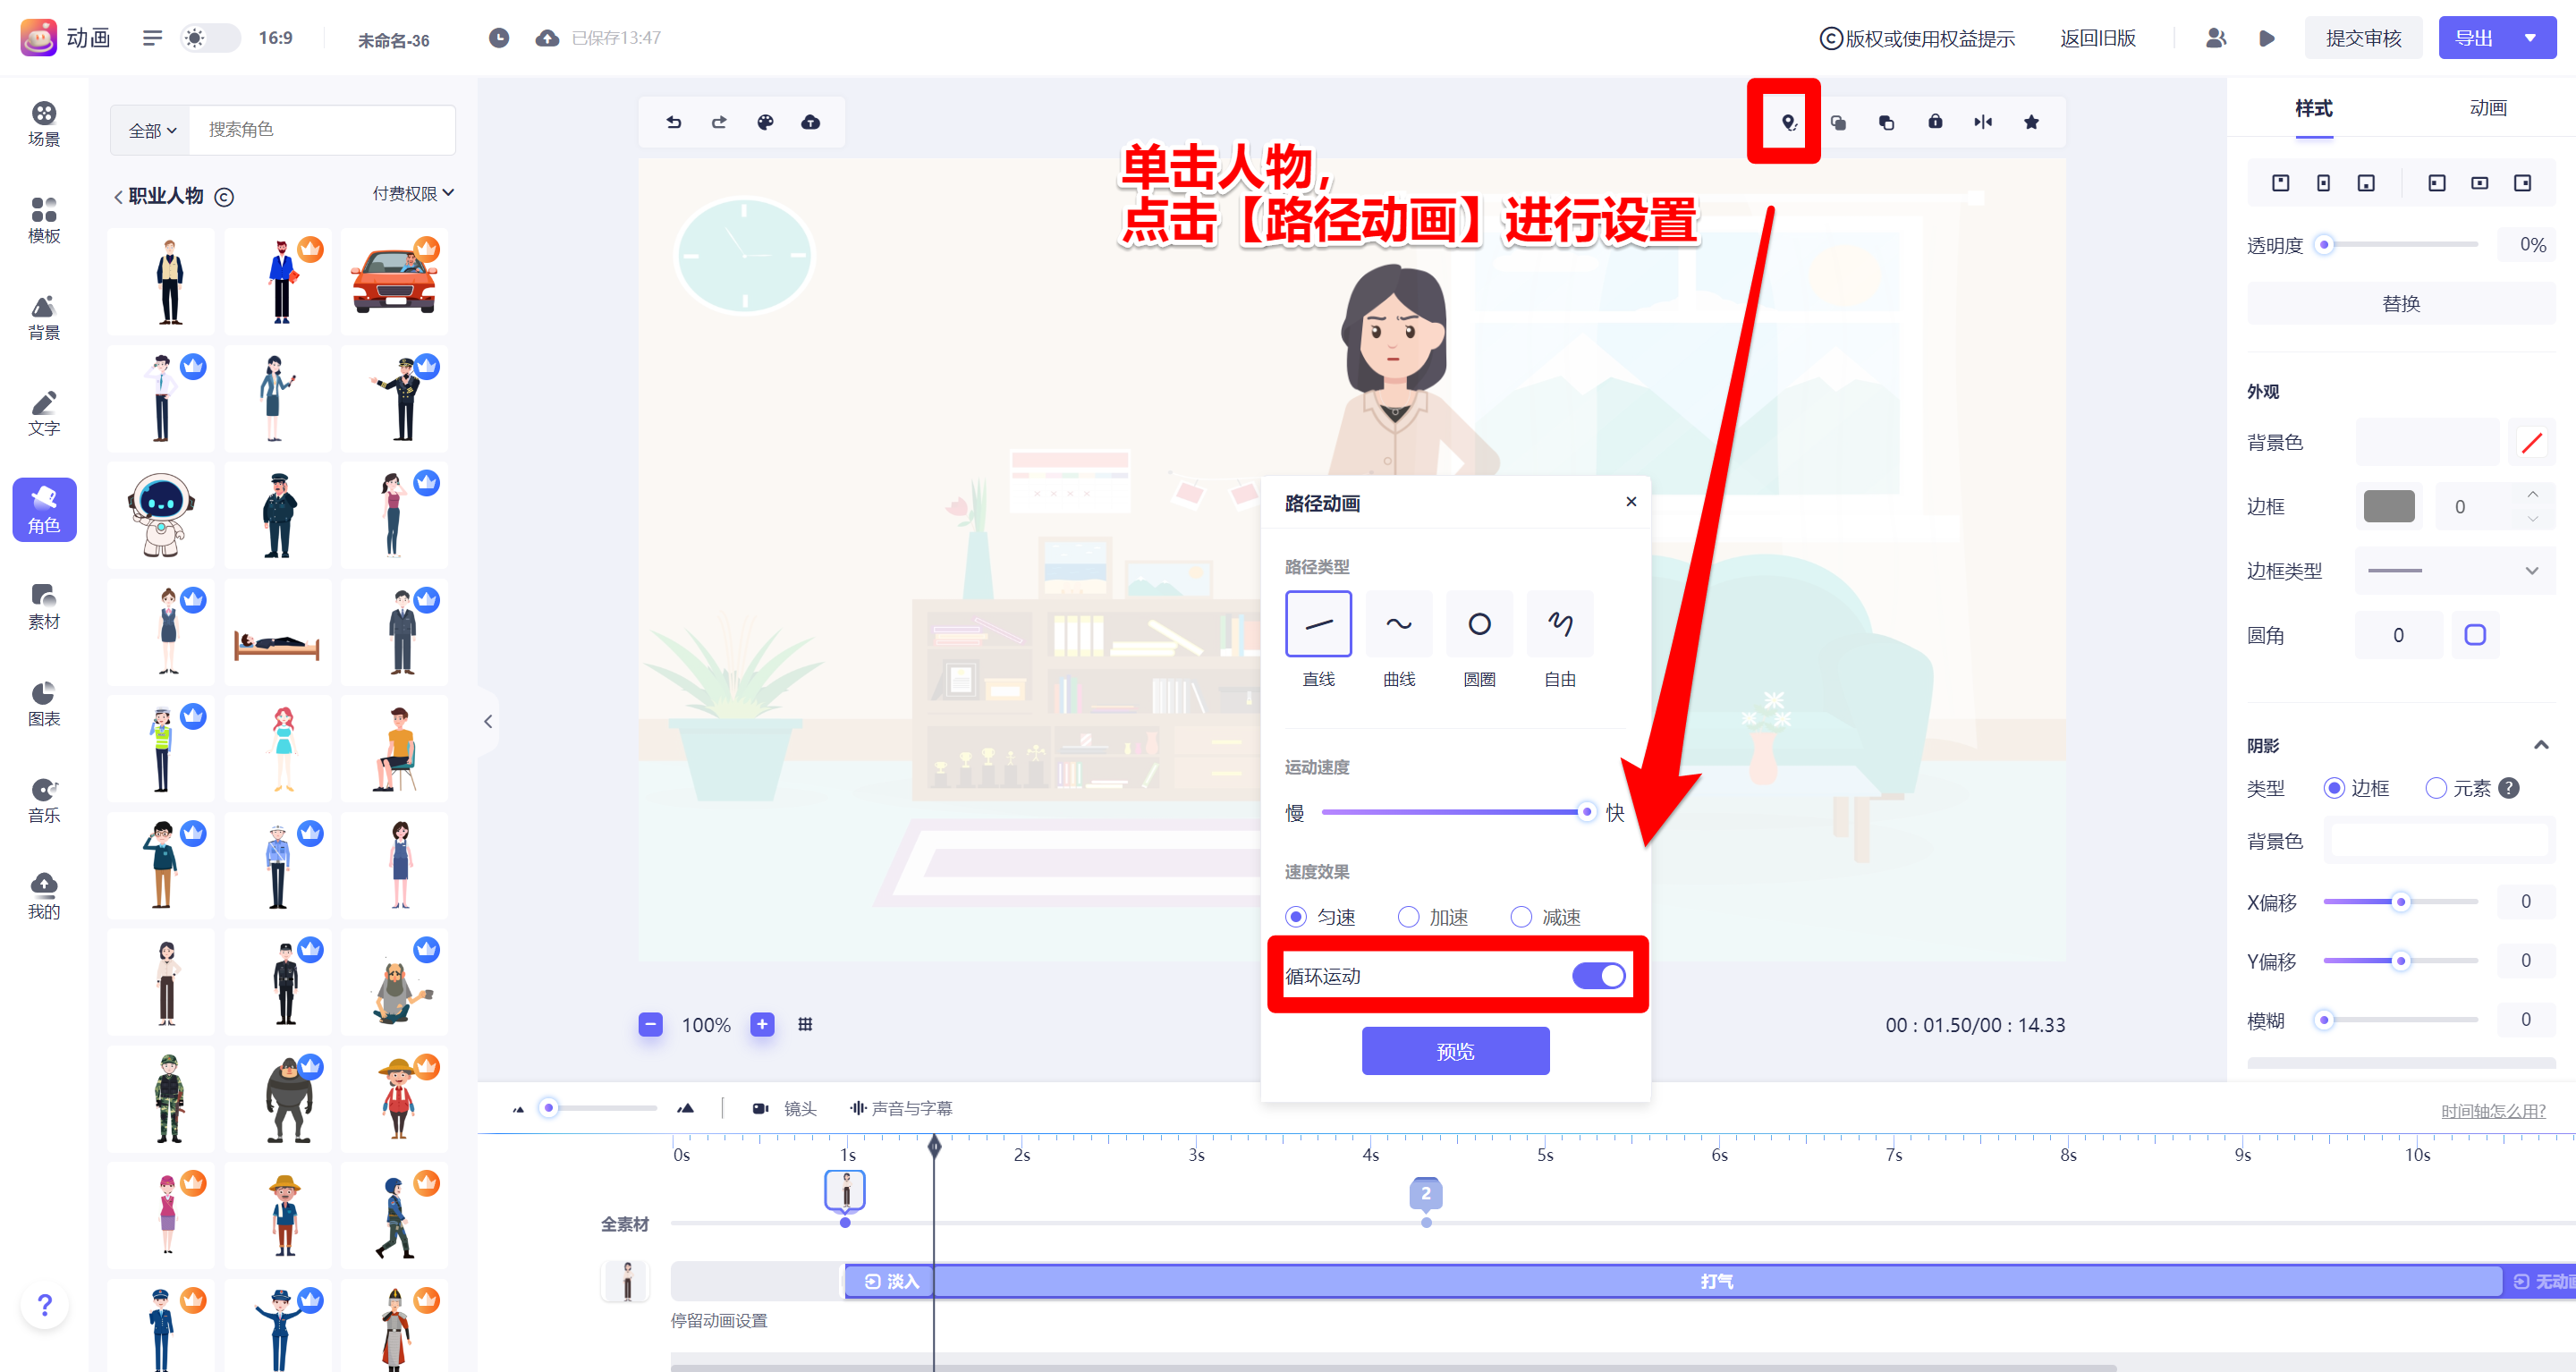Collapse the 阴影 section

(2541, 745)
